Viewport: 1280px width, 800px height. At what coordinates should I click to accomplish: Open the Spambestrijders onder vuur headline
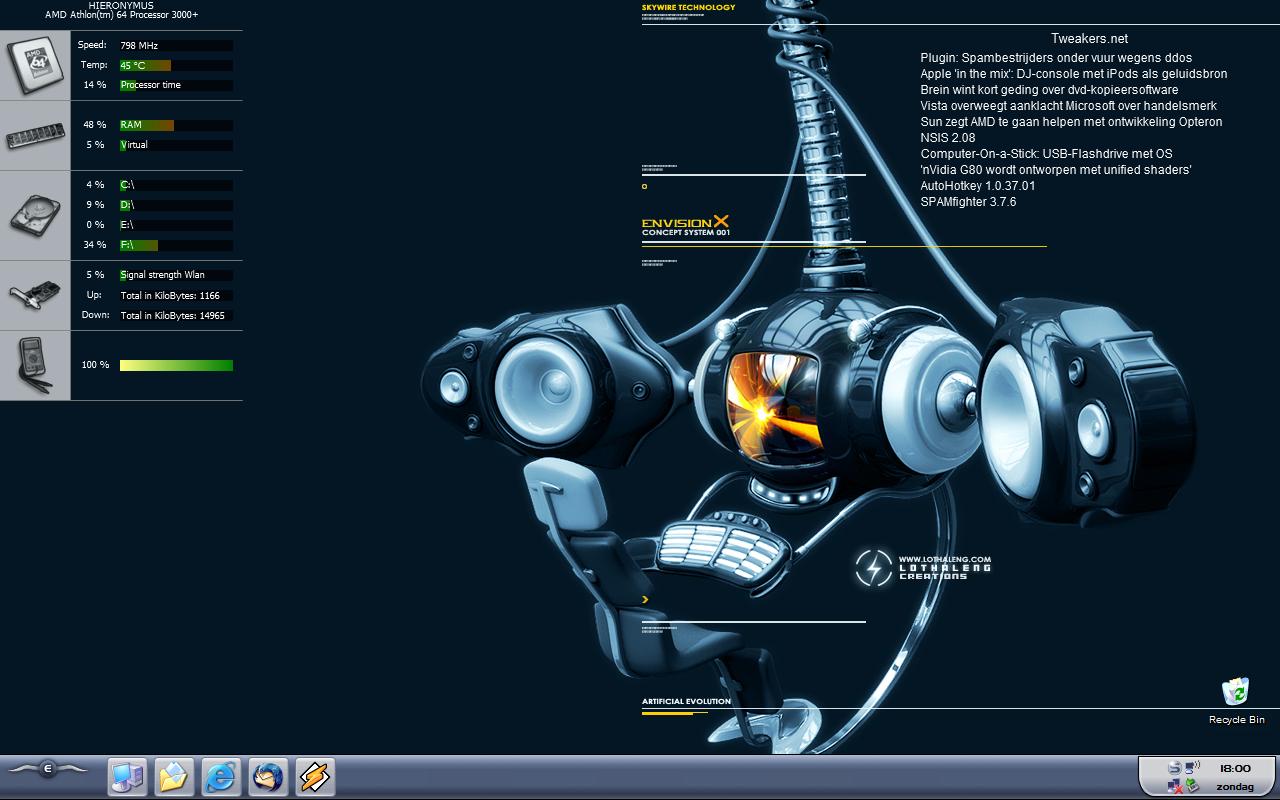tap(1056, 58)
